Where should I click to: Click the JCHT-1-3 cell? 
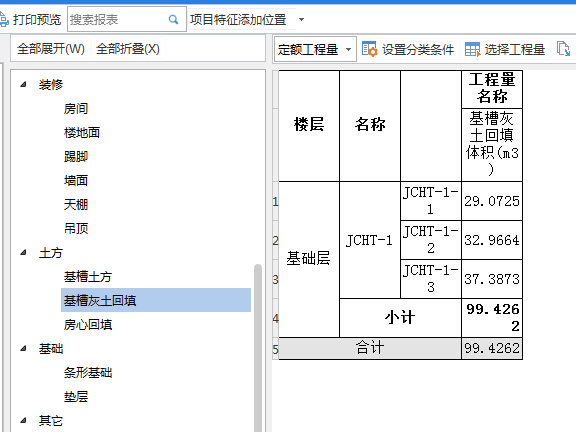[431, 279]
